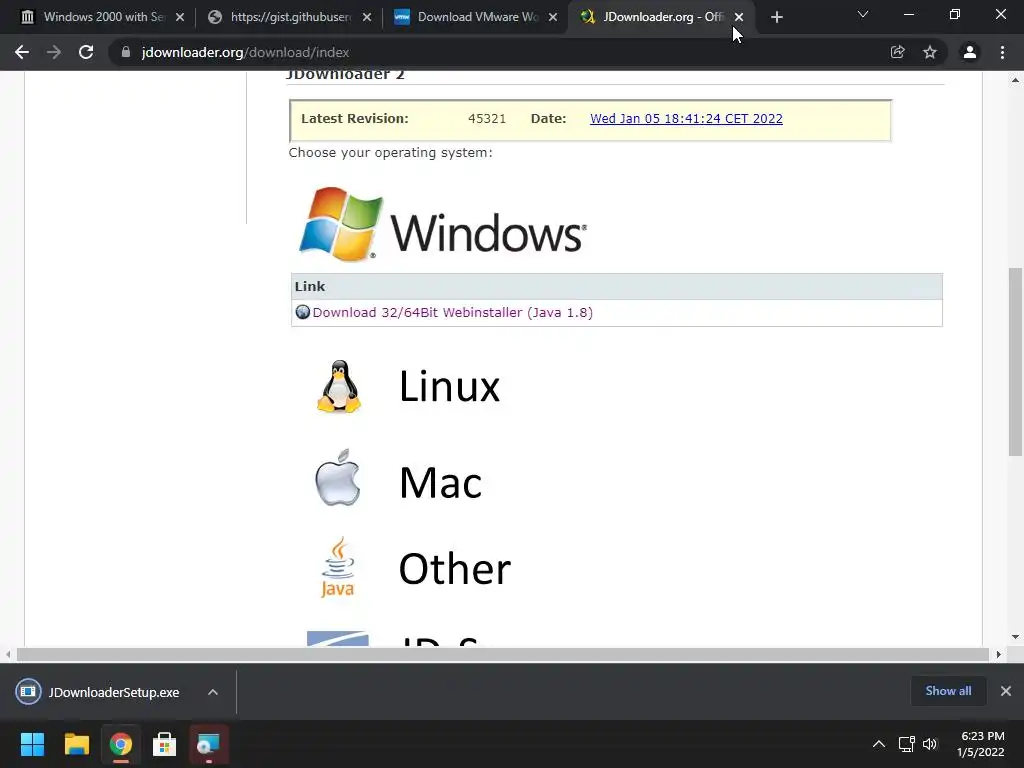This screenshot has width=1024, height=768.
Task: Open the clock and date 6:23 PM
Action: 982,744
